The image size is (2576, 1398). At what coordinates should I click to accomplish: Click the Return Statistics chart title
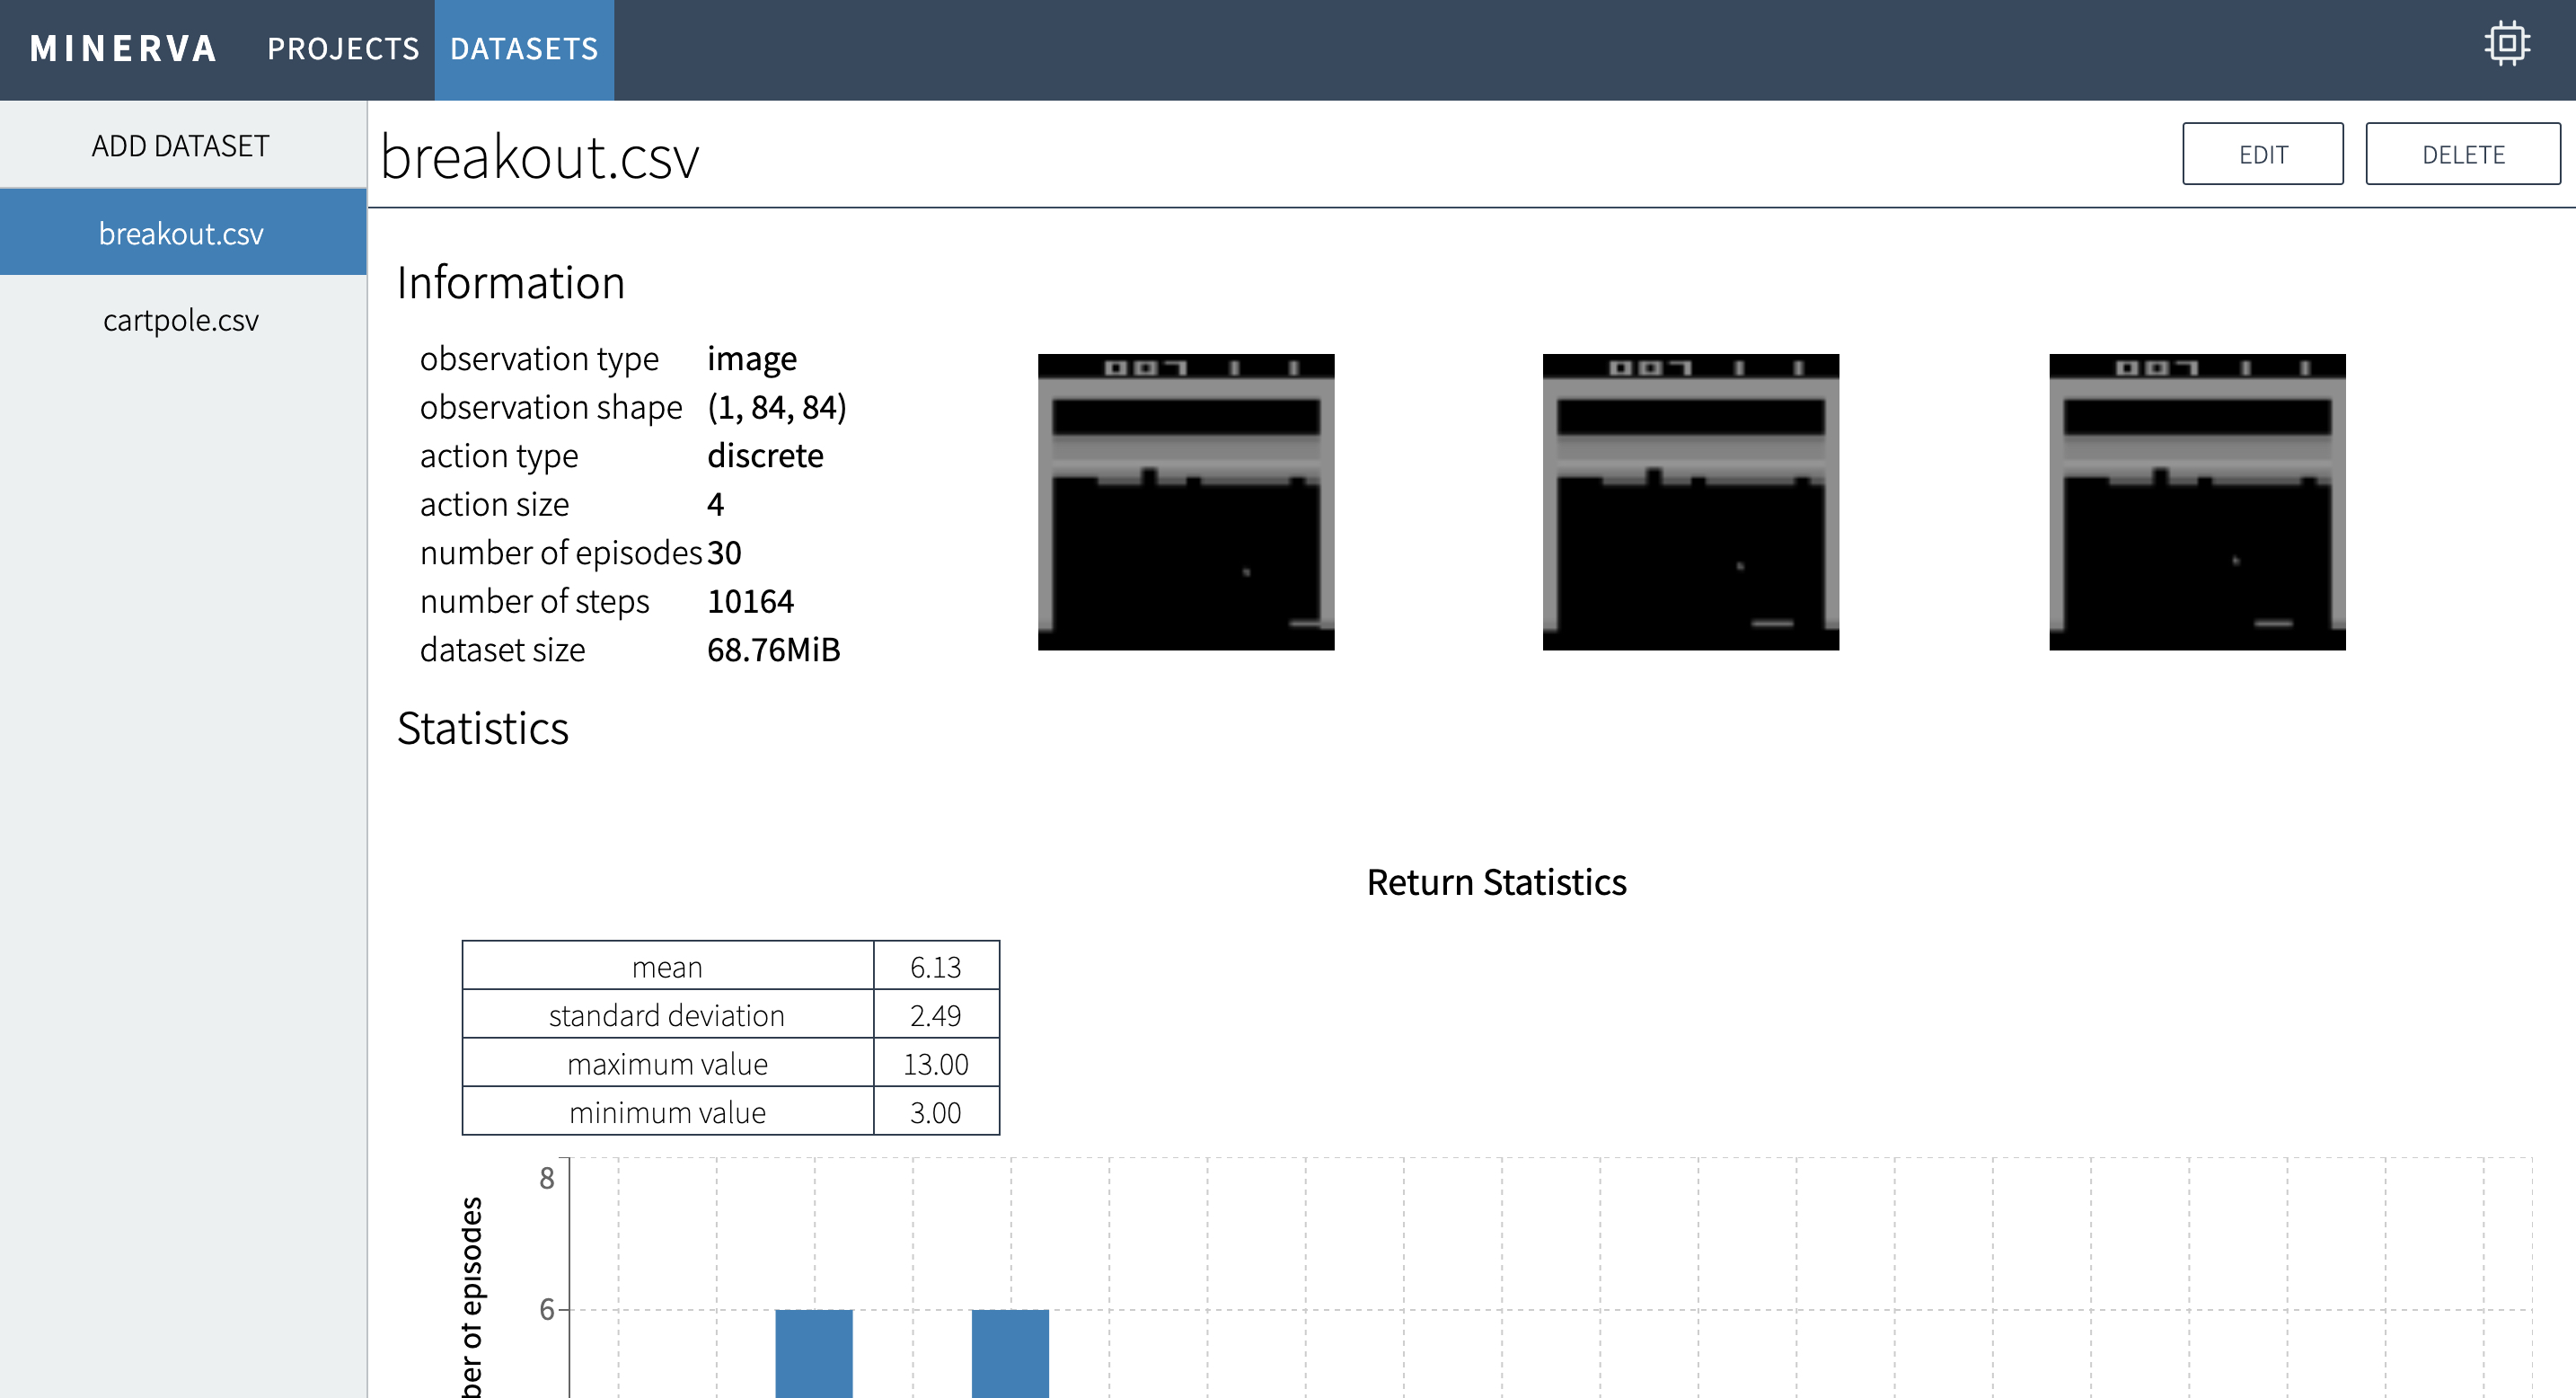[x=1496, y=882]
